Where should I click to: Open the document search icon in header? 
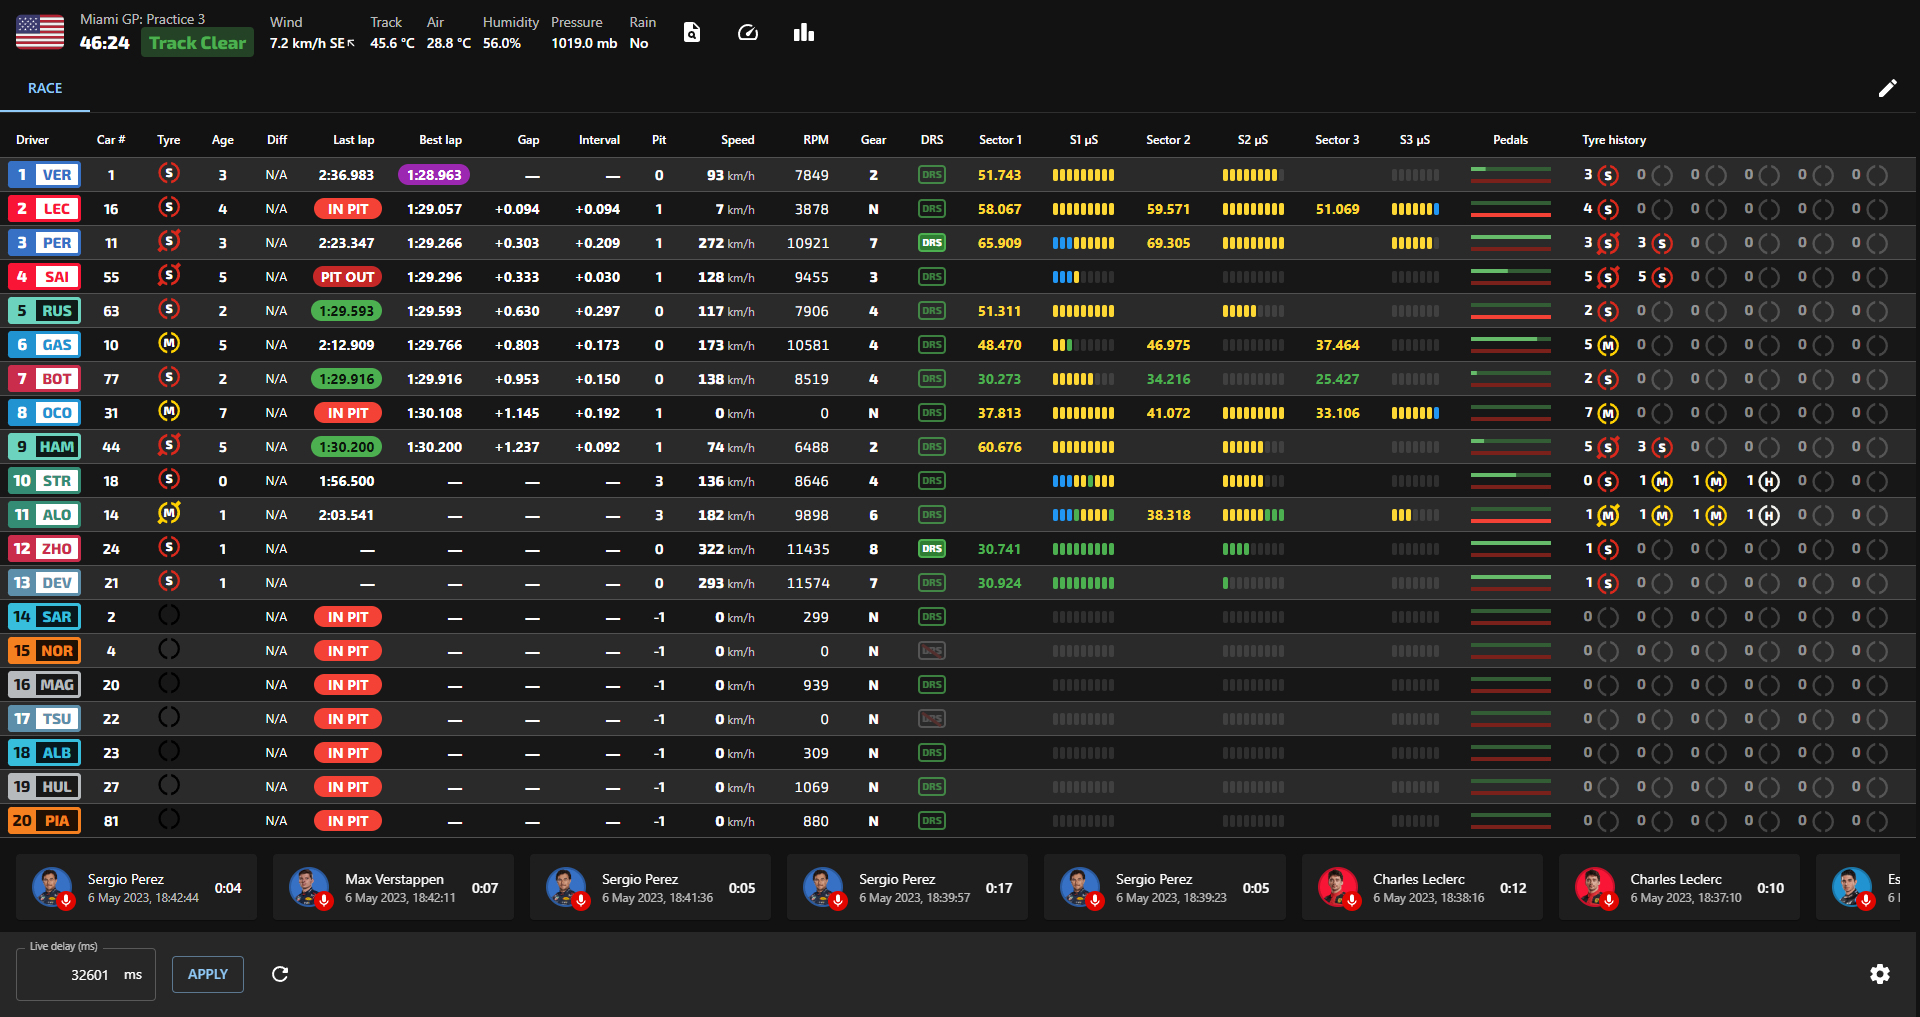(691, 33)
